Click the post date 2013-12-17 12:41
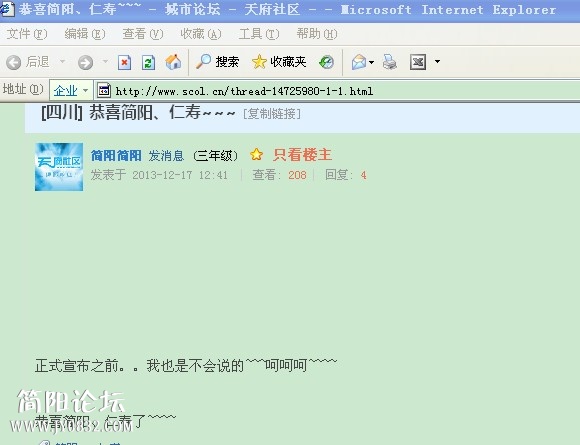580x445 pixels. click(180, 175)
